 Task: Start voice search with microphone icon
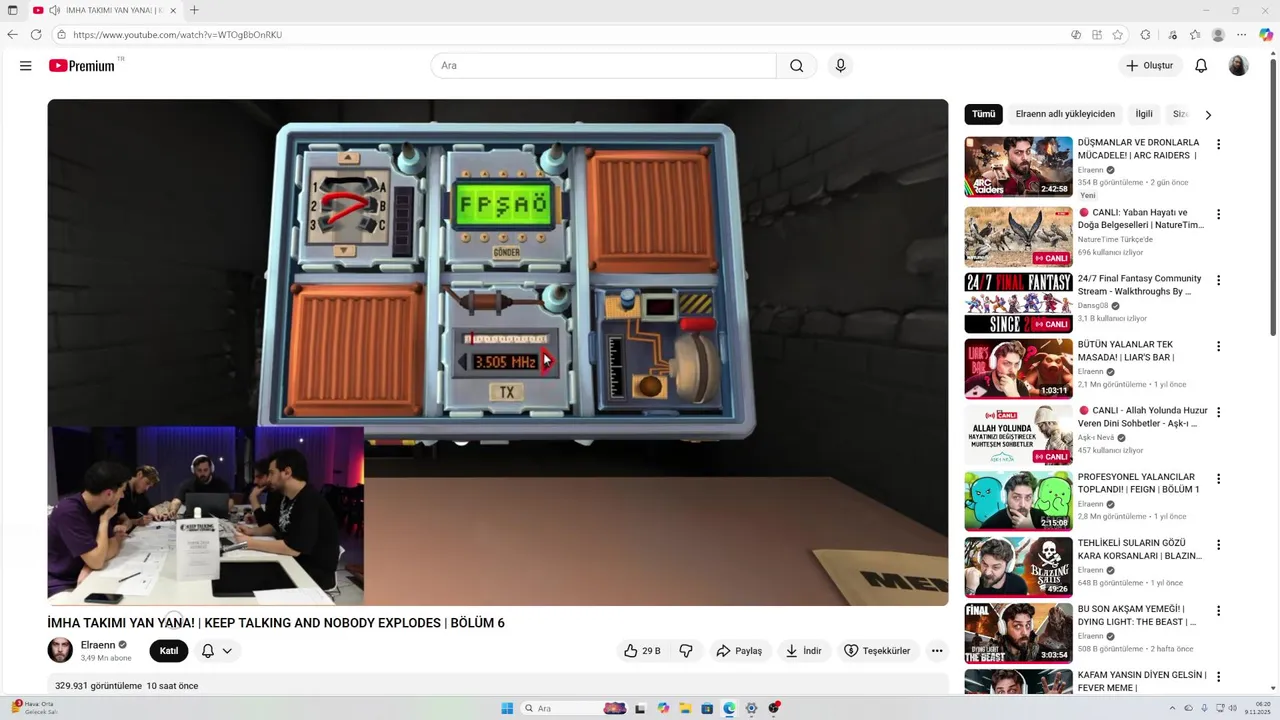[x=840, y=66]
